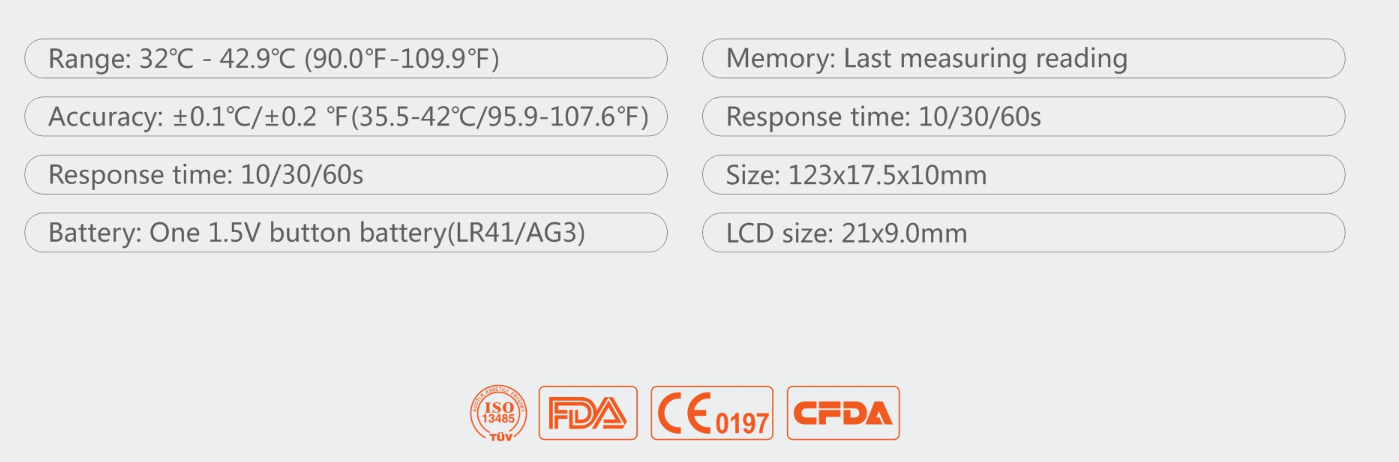Select the Accuracy specification pill
The height and width of the screenshot is (462, 1399).
pos(345,117)
